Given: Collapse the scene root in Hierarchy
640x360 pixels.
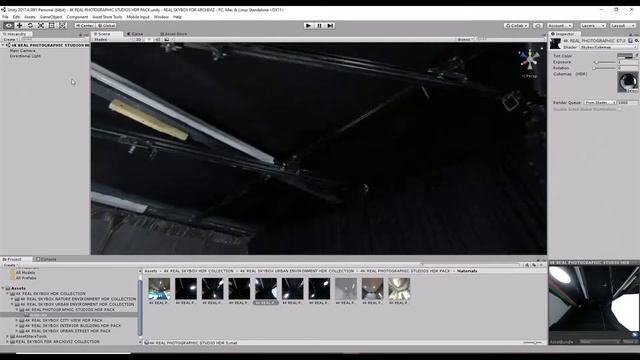Looking at the screenshot, I should (4, 45).
